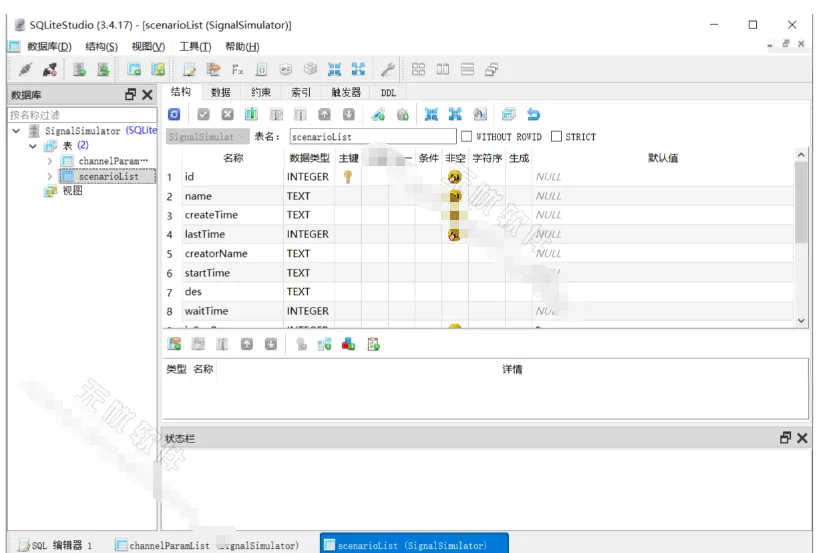Open configuration with the wrench icon

[x=387, y=69]
